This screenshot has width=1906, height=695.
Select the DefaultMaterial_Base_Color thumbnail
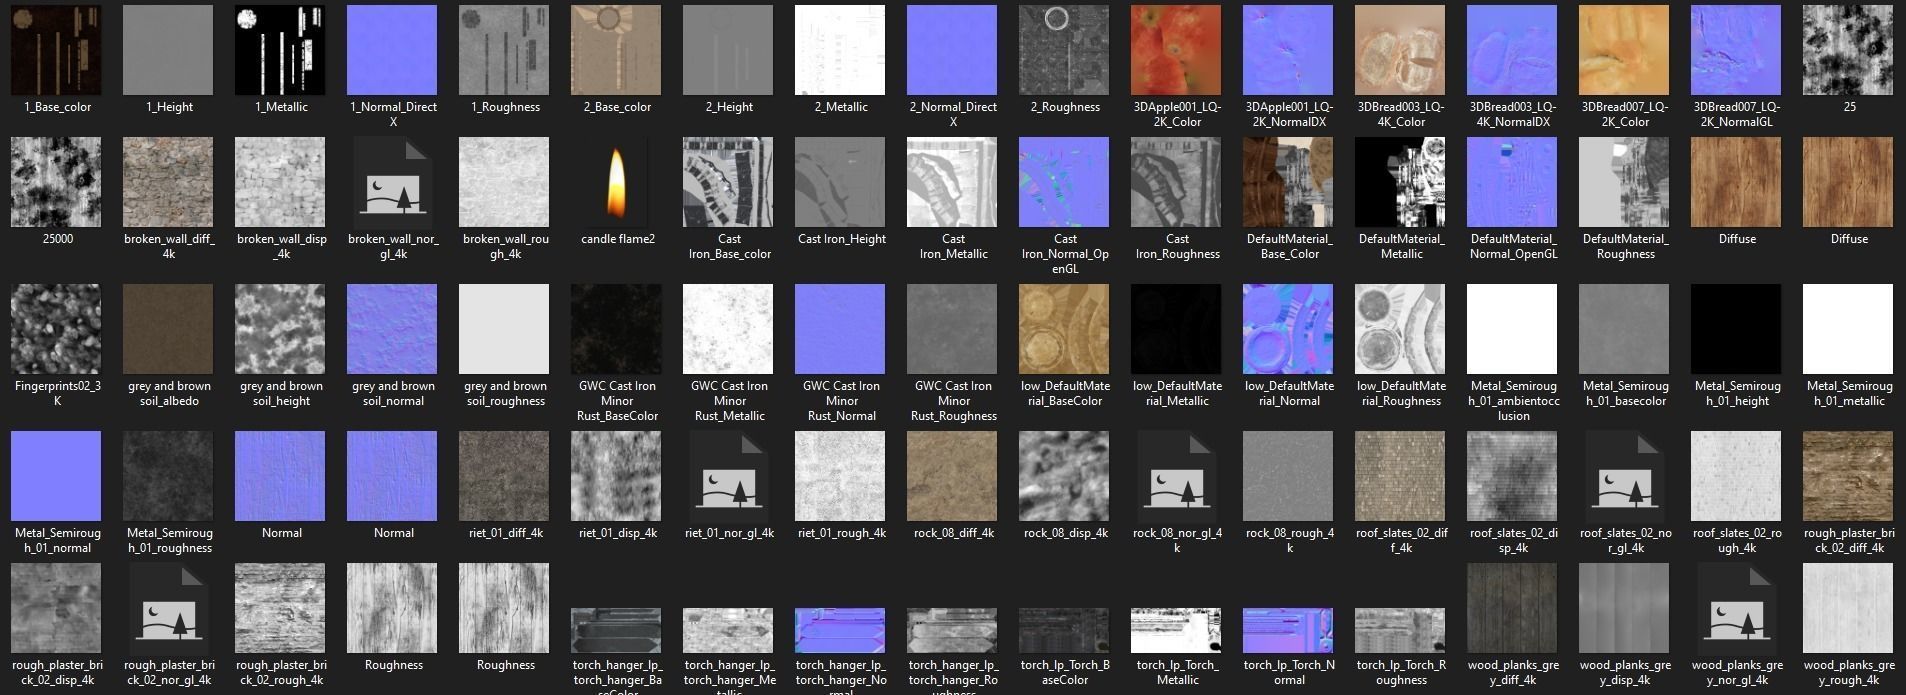pyautogui.click(x=1288, y=182)
